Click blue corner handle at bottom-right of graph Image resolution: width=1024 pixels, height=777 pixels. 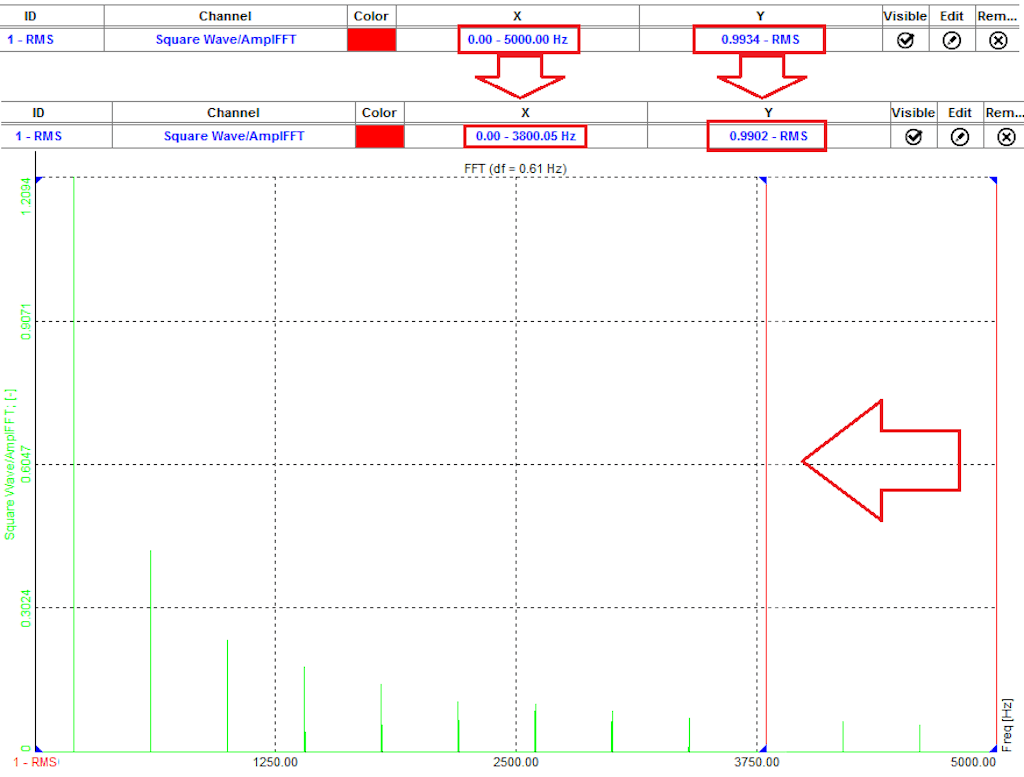coord(993,748)
